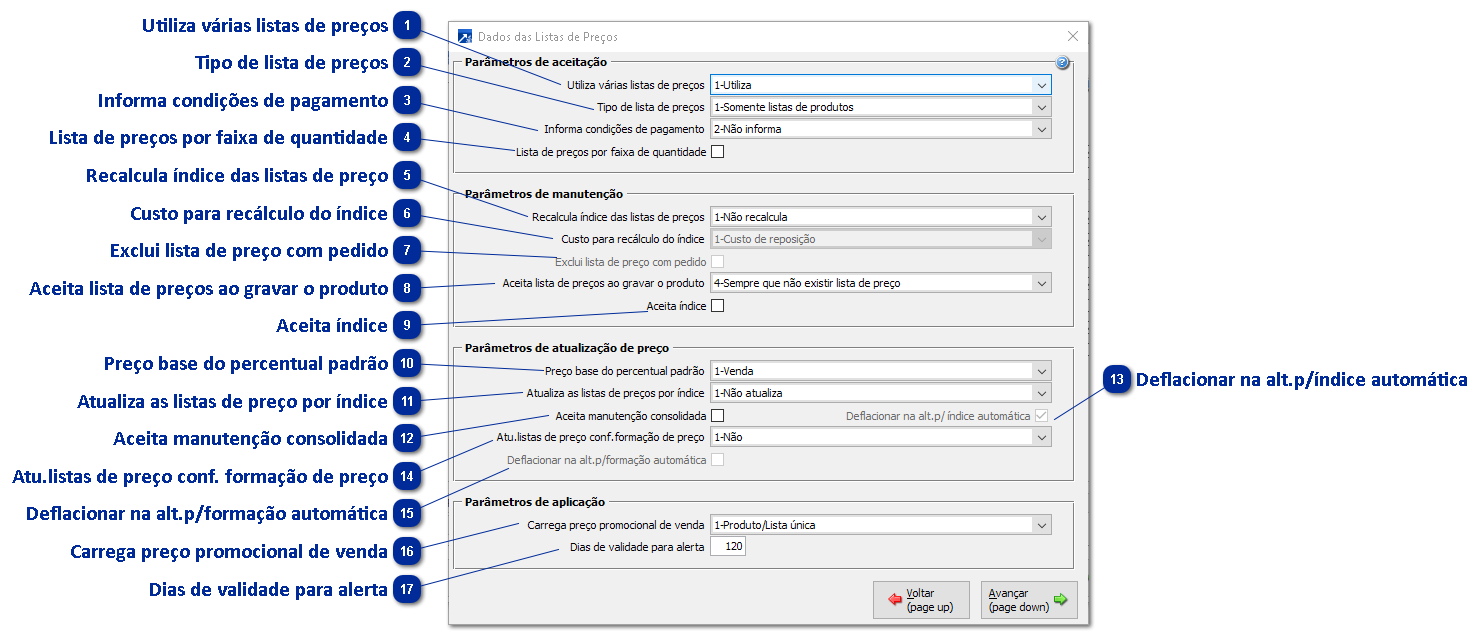Toggle Deflacionar na alt.p/ índice automática checkbox
This screenshot has width=1484, height=641.
click(1041, 415)
